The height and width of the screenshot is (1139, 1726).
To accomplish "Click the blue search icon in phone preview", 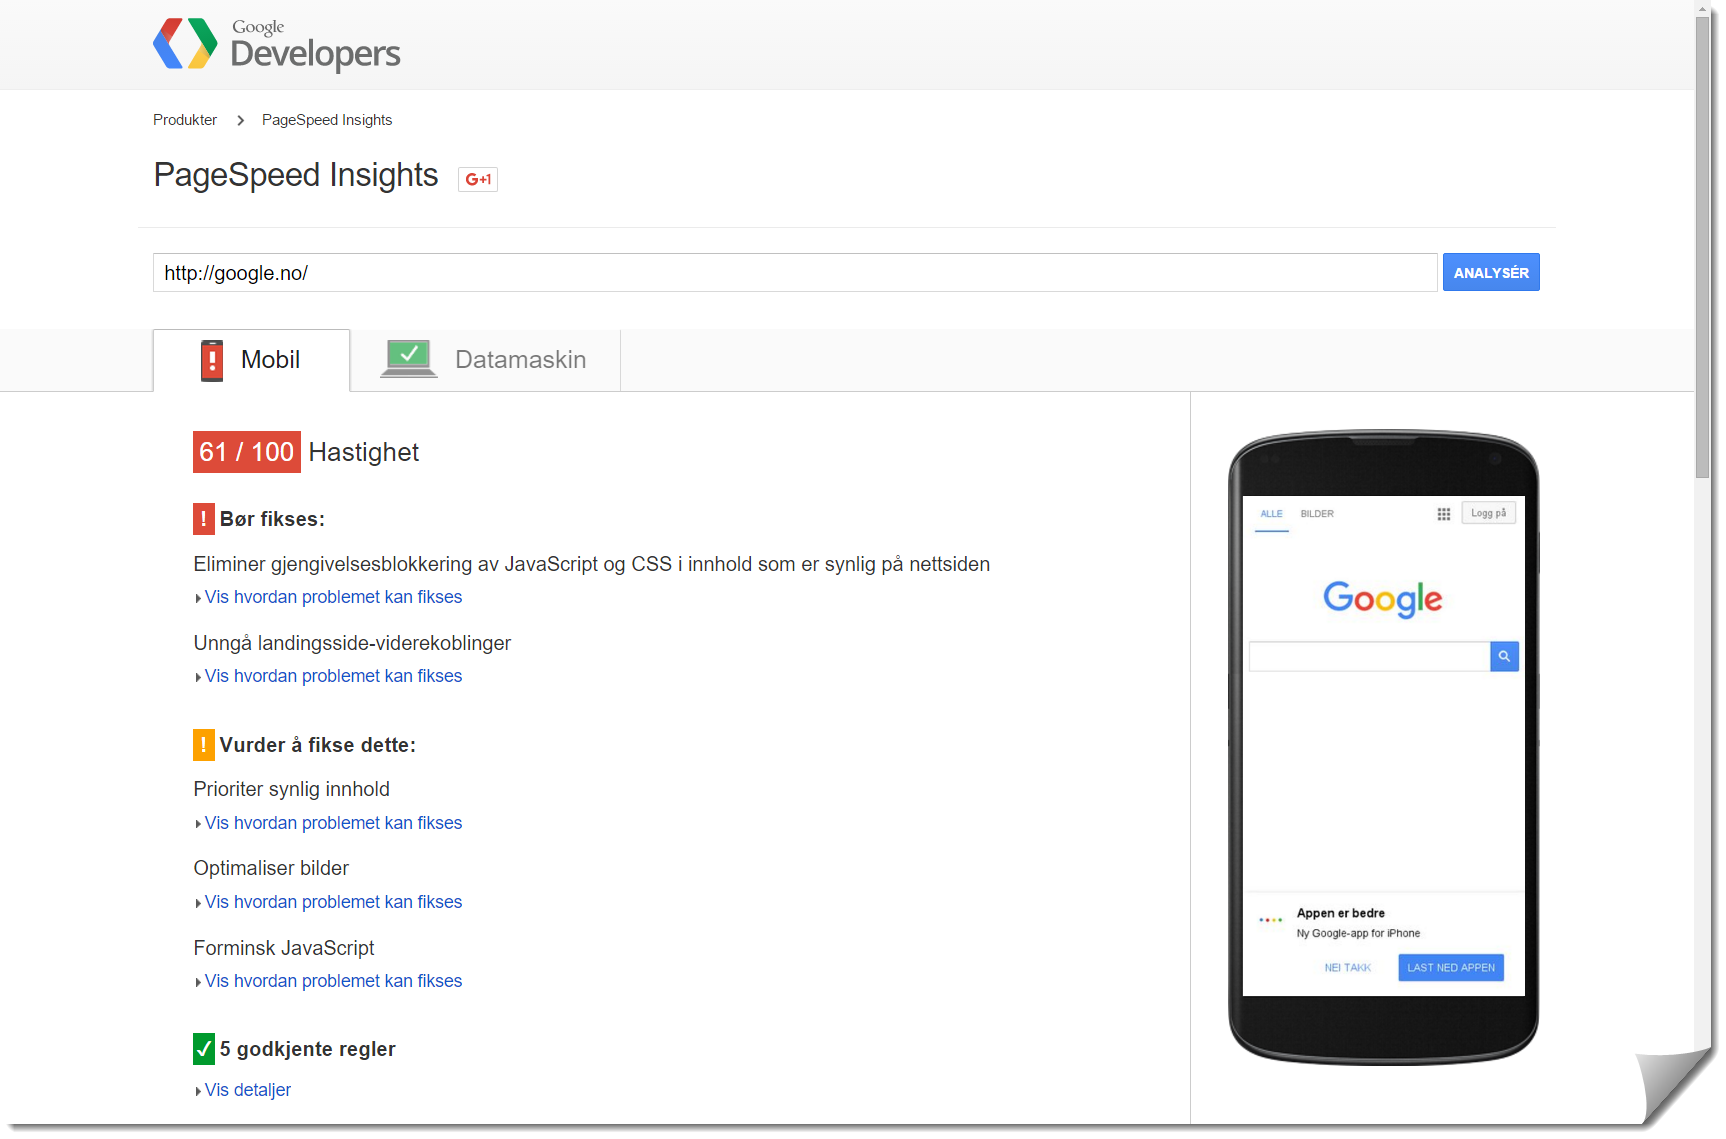I will click(1504, 656).
